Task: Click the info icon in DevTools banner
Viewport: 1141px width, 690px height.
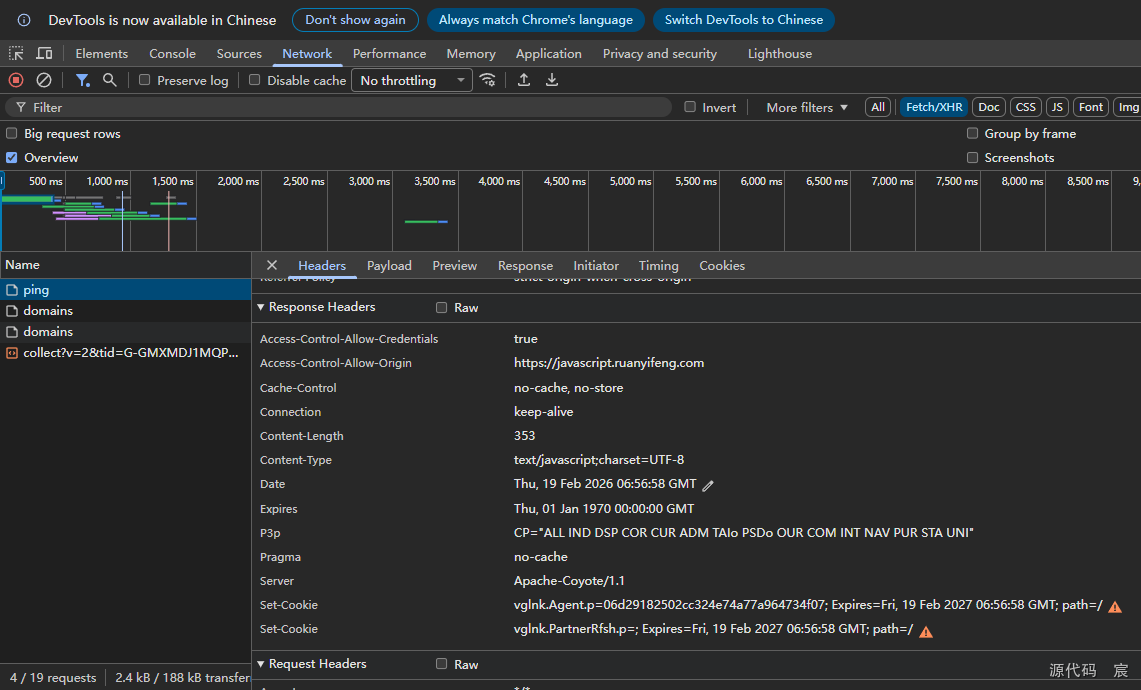Action: tap(24, 20)
